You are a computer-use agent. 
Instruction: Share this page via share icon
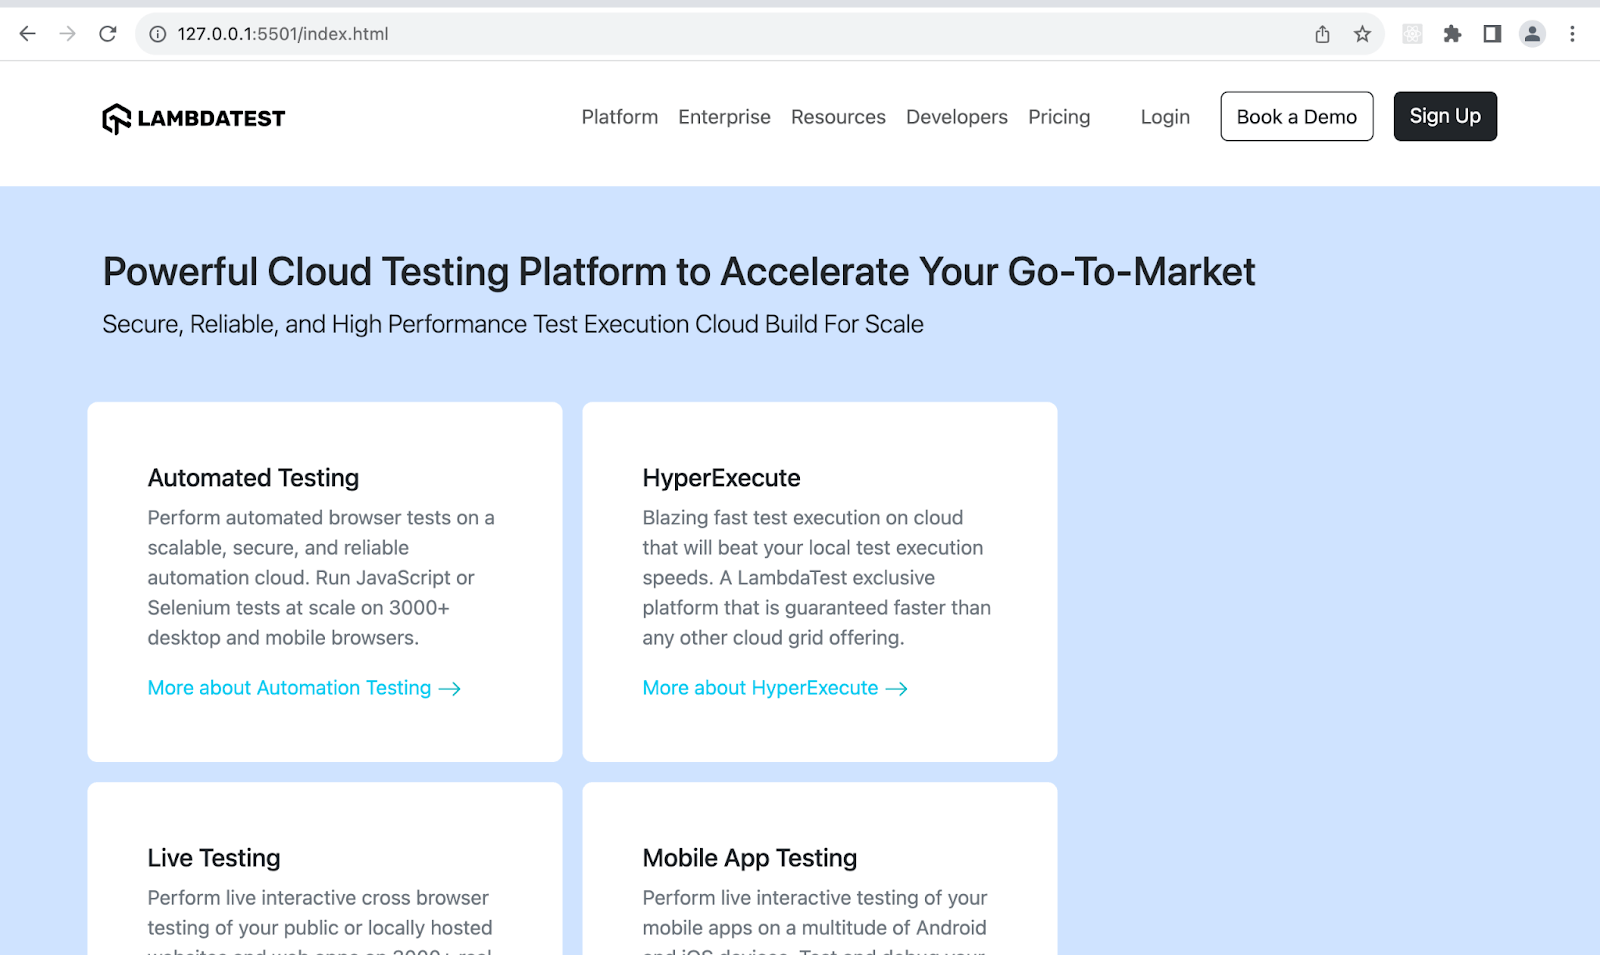(x=1322, y=34)
